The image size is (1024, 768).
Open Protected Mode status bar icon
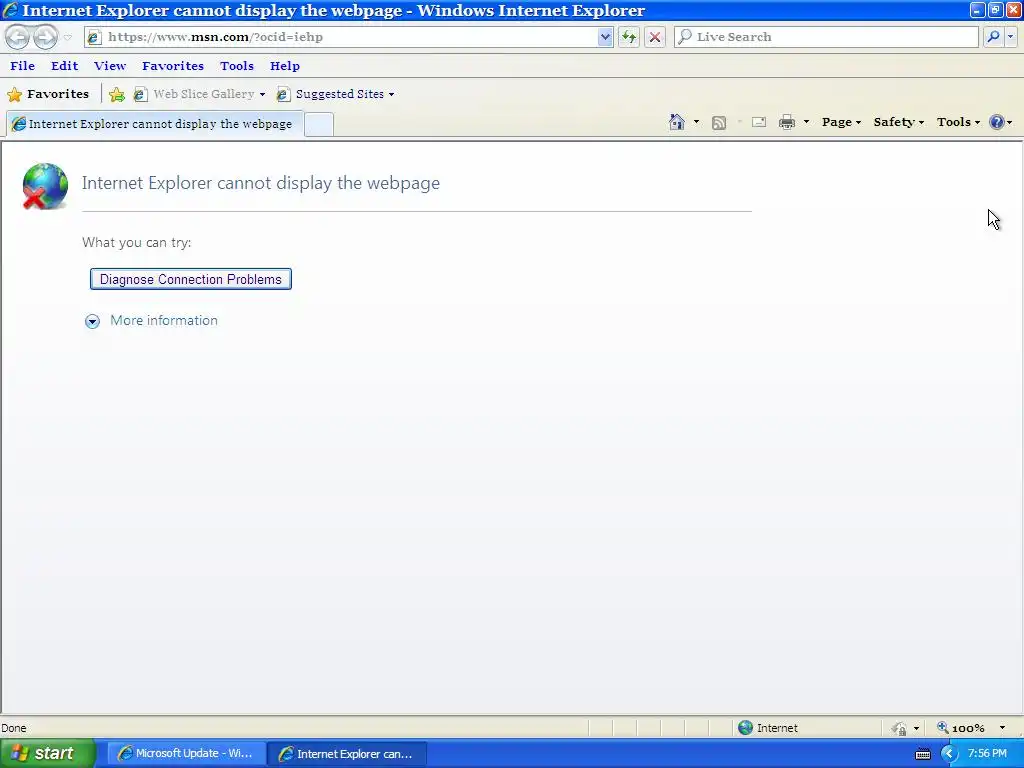[x=900, y=728]
